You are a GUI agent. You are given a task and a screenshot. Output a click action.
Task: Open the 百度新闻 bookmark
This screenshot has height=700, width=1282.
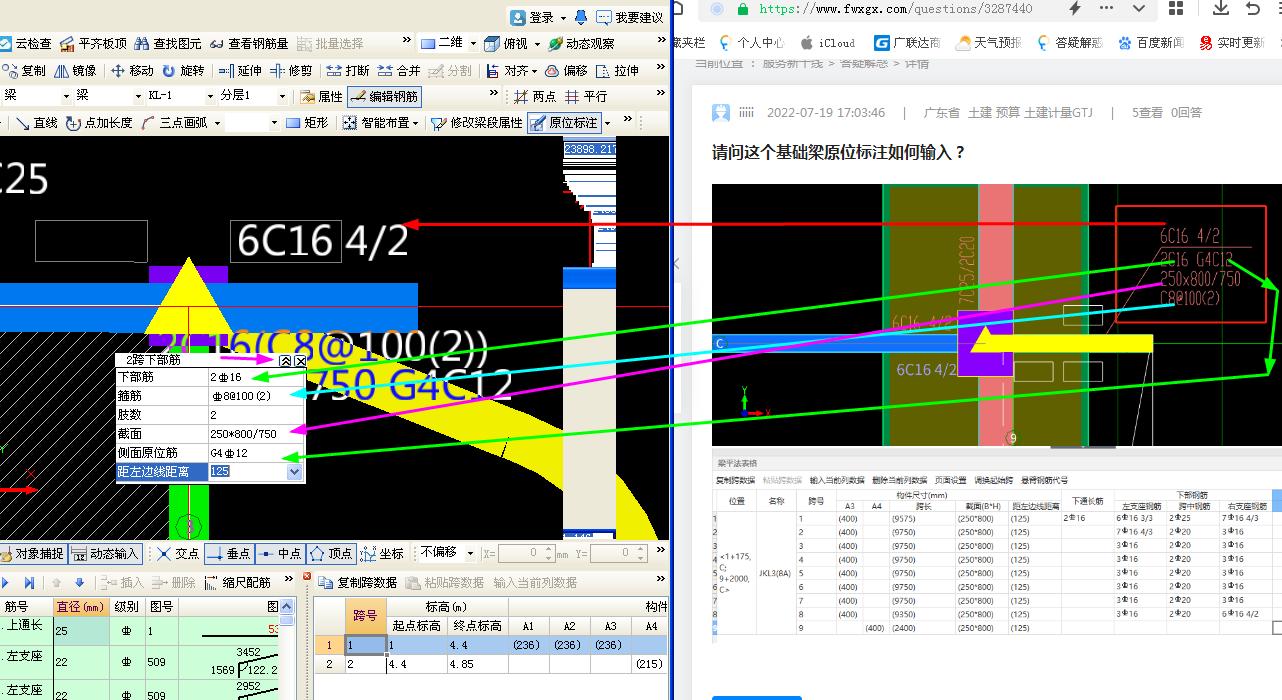click(1151, 43)
